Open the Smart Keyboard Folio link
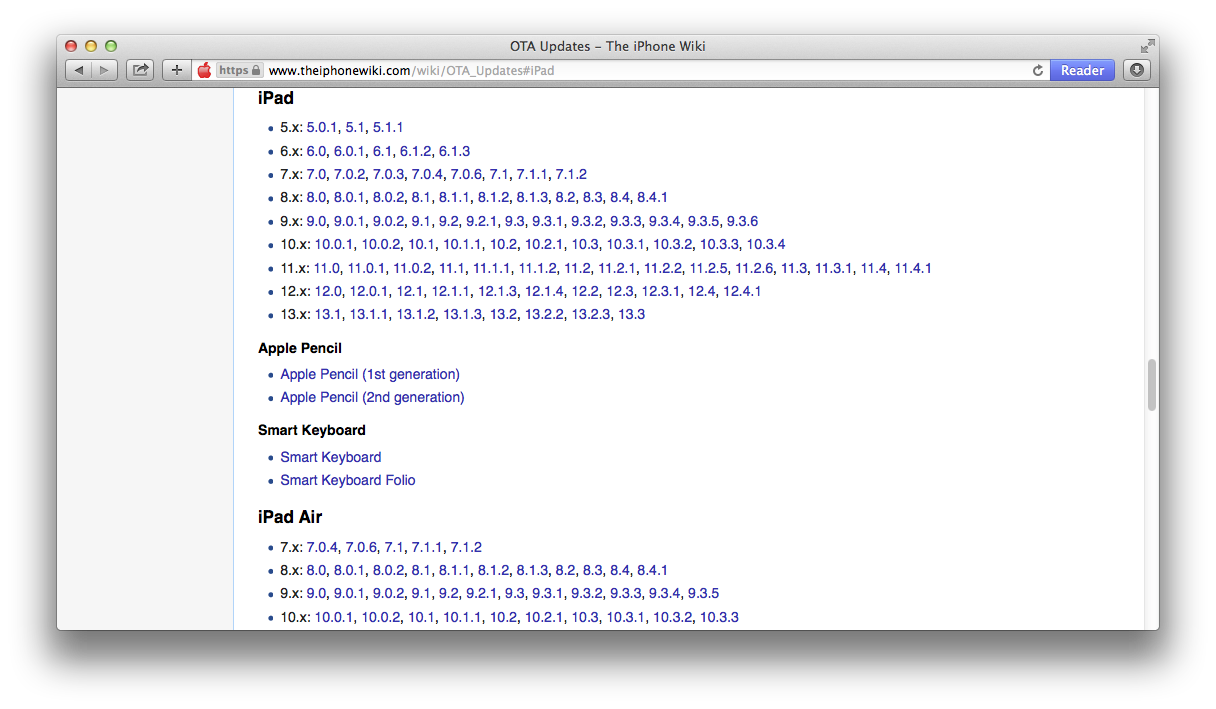The width and height of the screenshot is (1216, 709). tap(348, 480)
